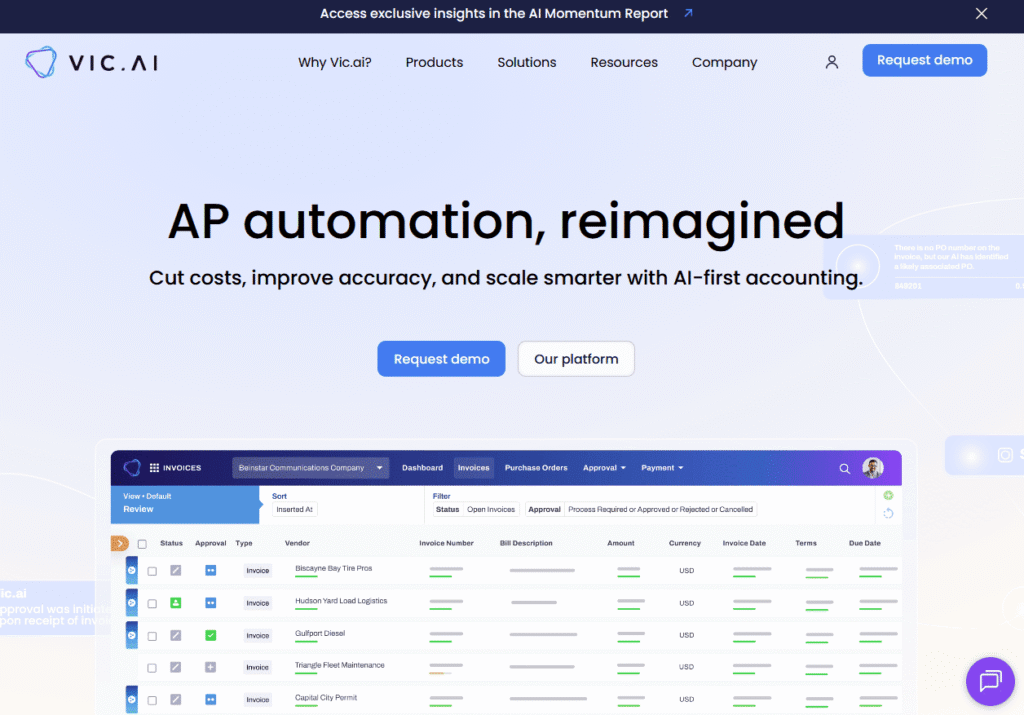The image size is (1024, 715).
Task: Dismiss the announcement banner with X
Action: 981,14
